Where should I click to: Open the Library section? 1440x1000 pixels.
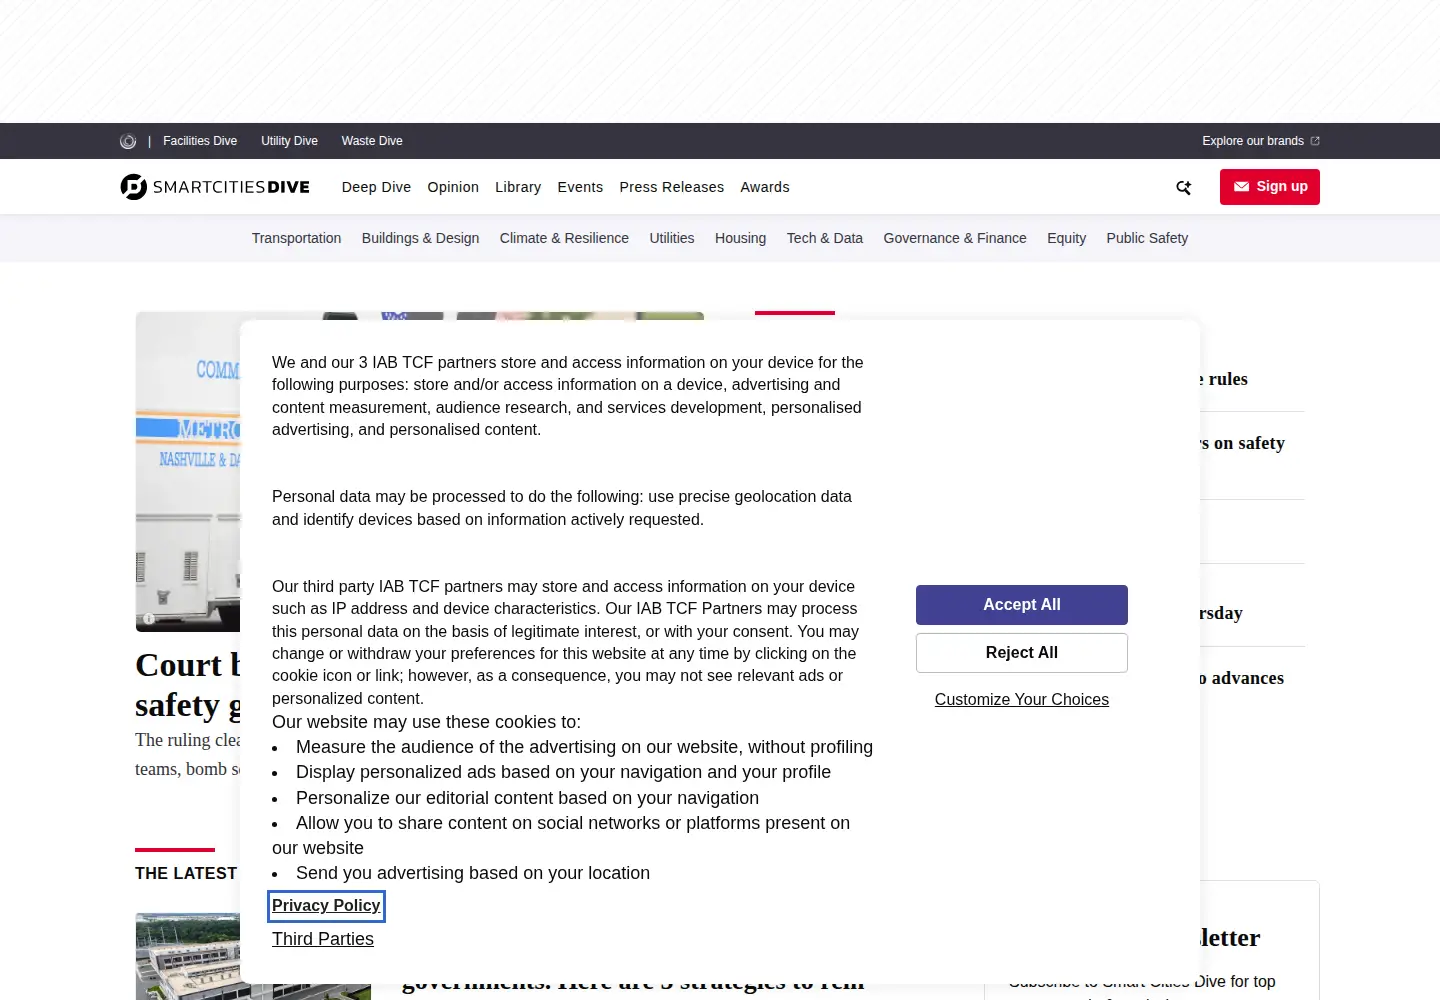click(518, 187)
